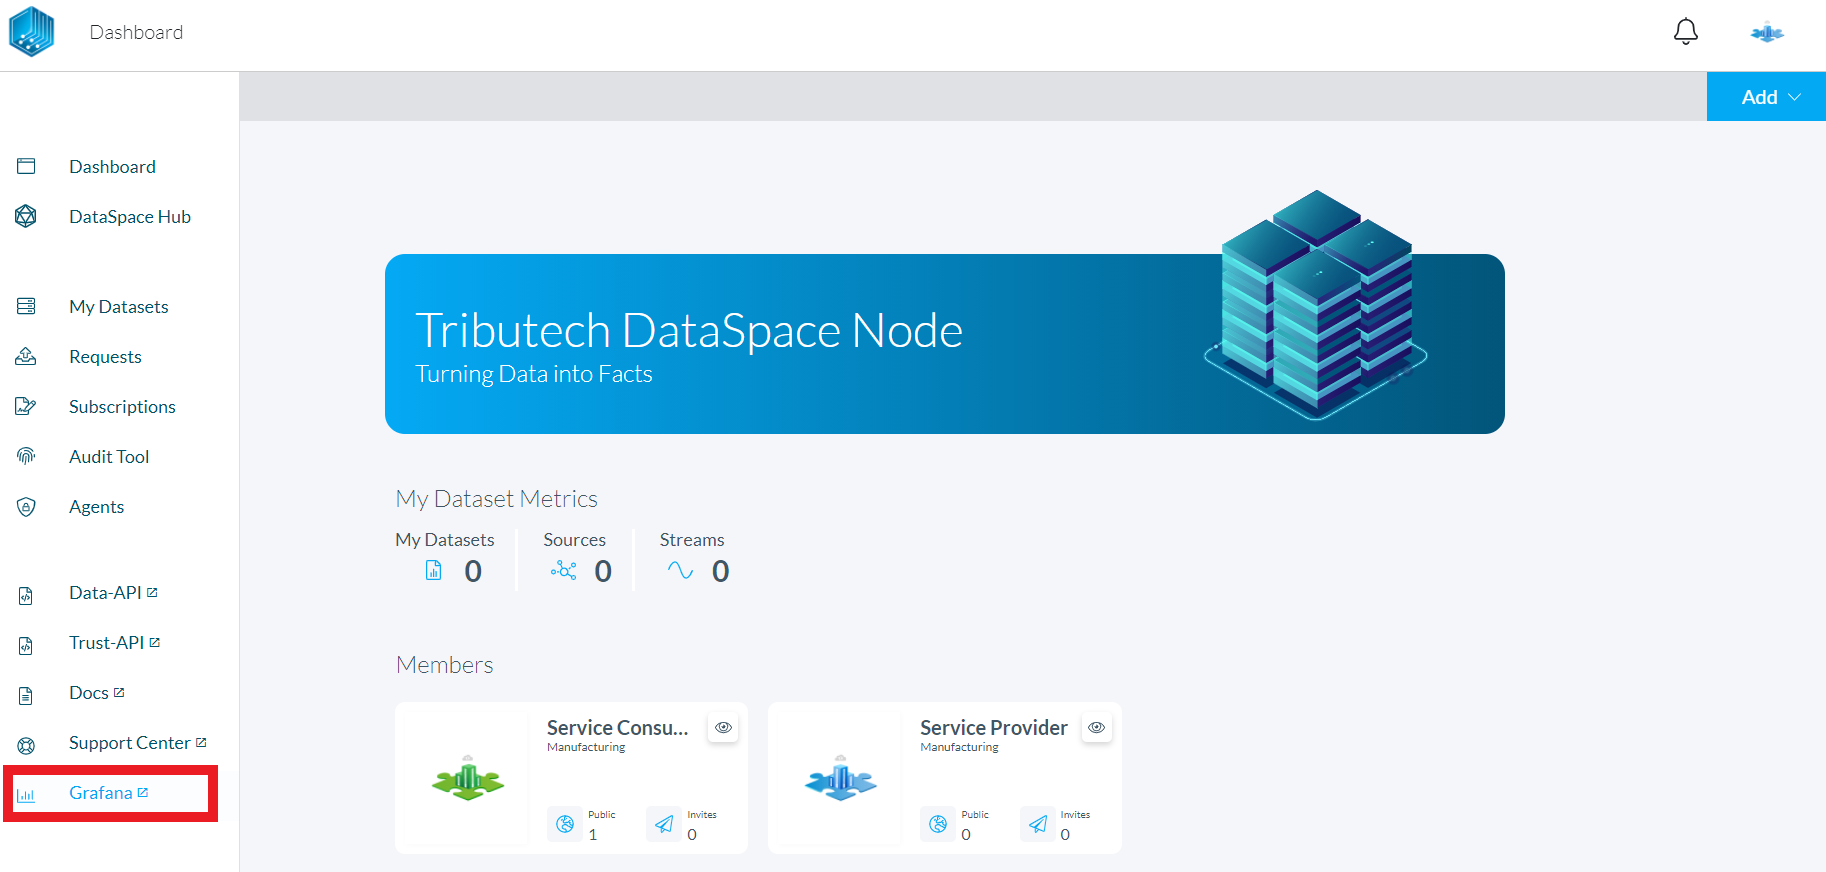Click the Sources metric label
Viewport: 1826px width, 872px height.
click(x=575, y=540)
